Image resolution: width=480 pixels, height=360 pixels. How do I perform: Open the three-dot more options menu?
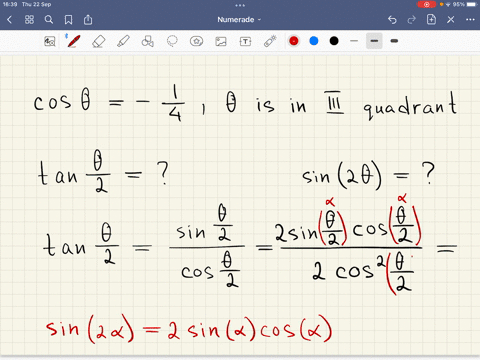point(470,20)
